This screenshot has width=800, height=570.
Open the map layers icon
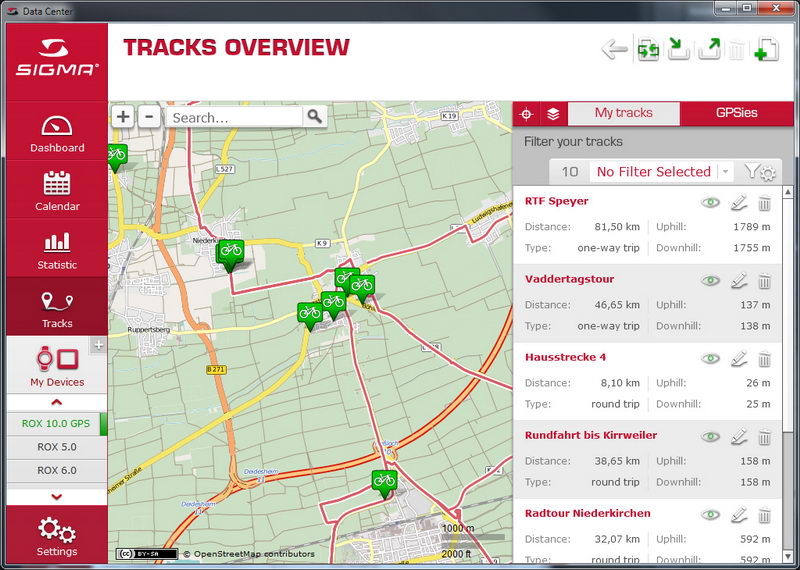pyautogui.click(x=553, y=114)
